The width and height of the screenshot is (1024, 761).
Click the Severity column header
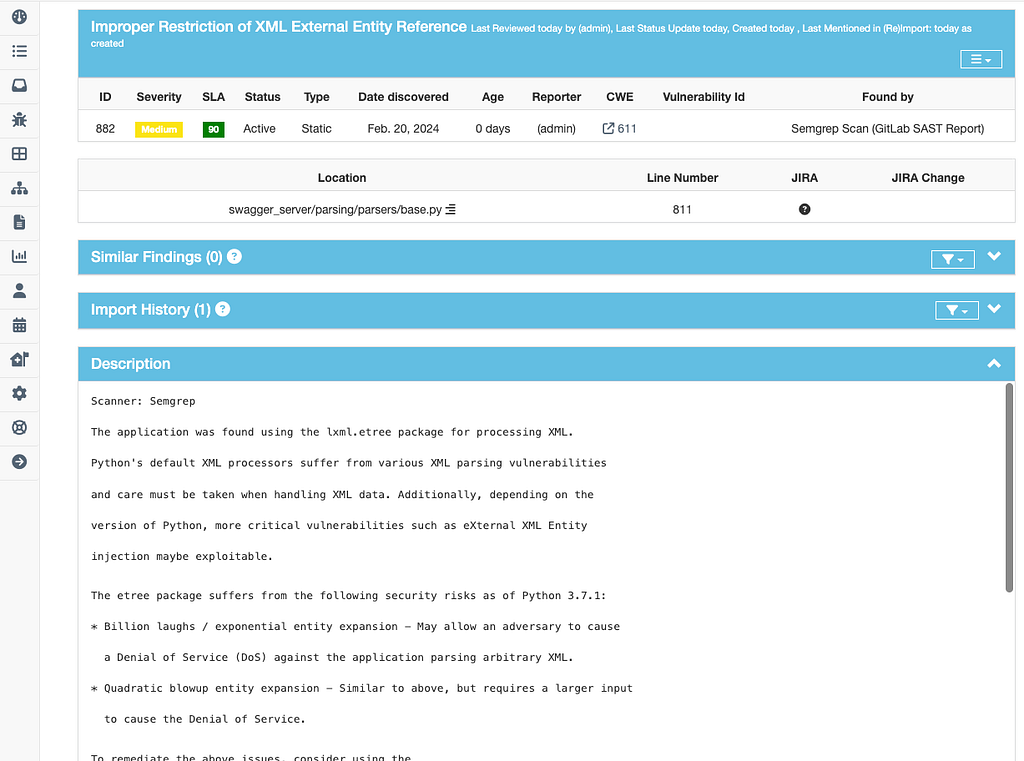tap(159, 97)
